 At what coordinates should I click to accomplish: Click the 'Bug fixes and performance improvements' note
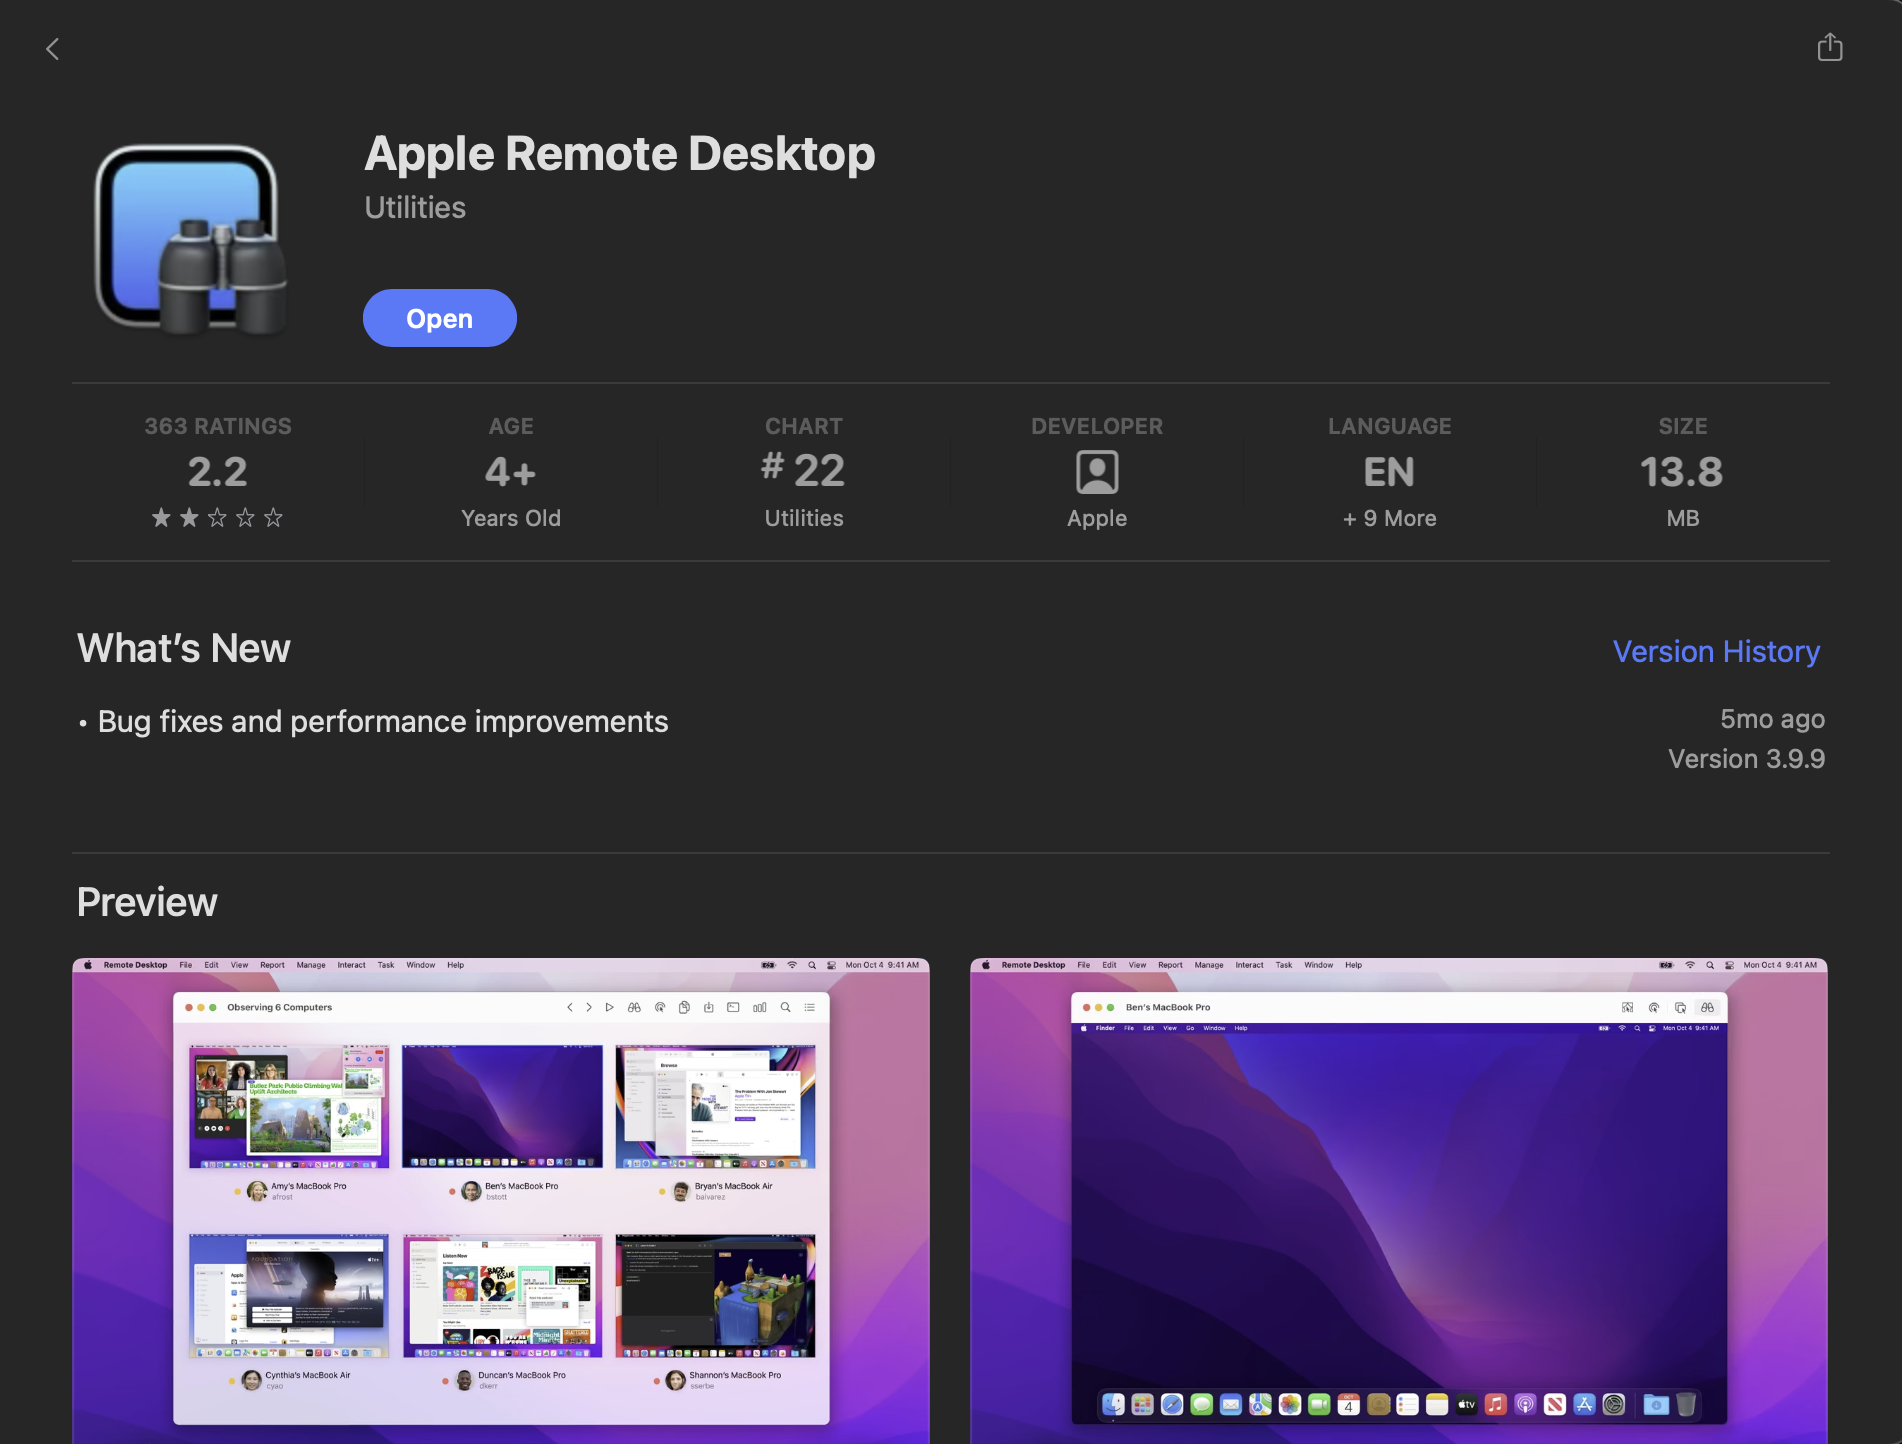point(382,721)
